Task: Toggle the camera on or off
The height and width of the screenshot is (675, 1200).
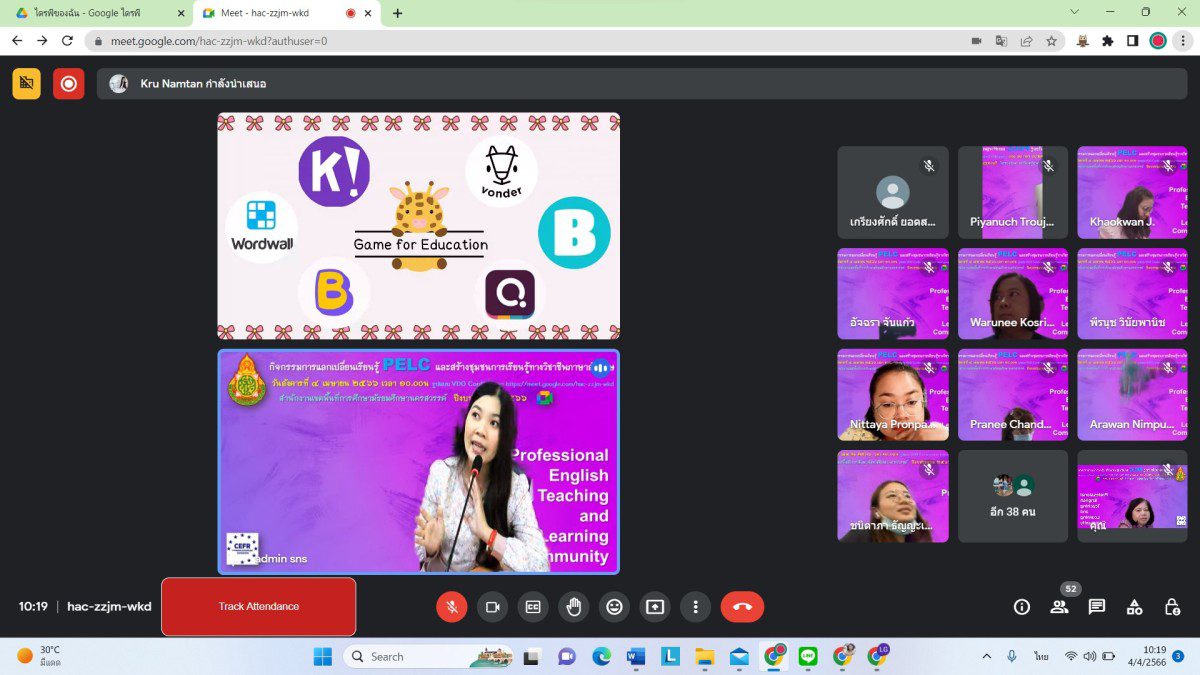Action: 492,606
